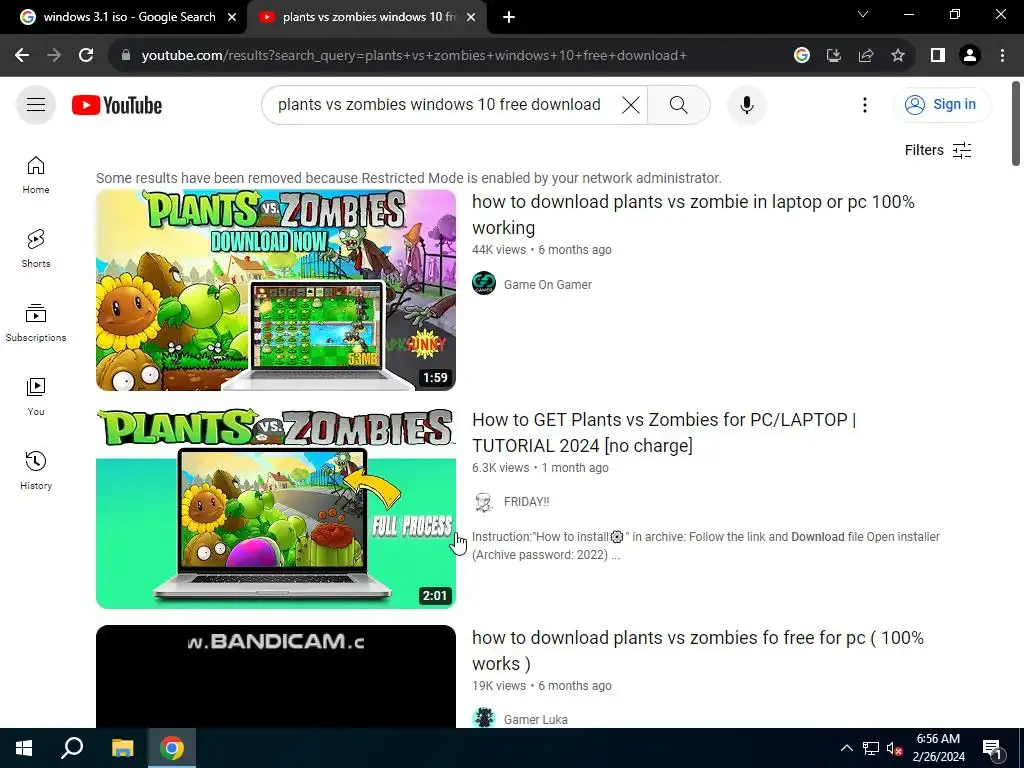Bookmark this page with the star
The height and width of the screenshot is (768, 1024).
coord(898,56)
